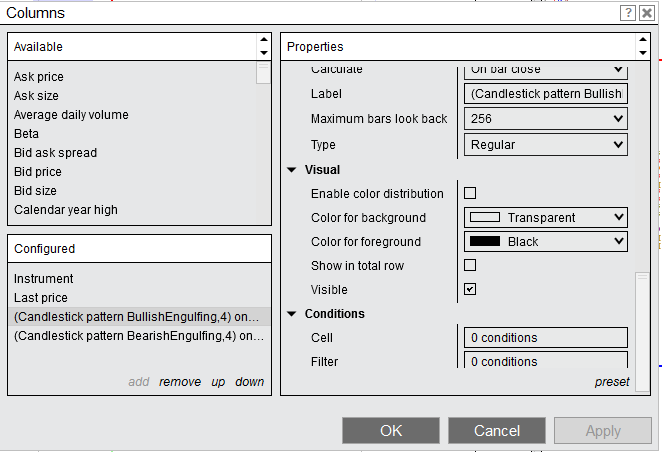The height and width of the screenshot is (452, 662).
Task: Click the down link
Action: 250,382
